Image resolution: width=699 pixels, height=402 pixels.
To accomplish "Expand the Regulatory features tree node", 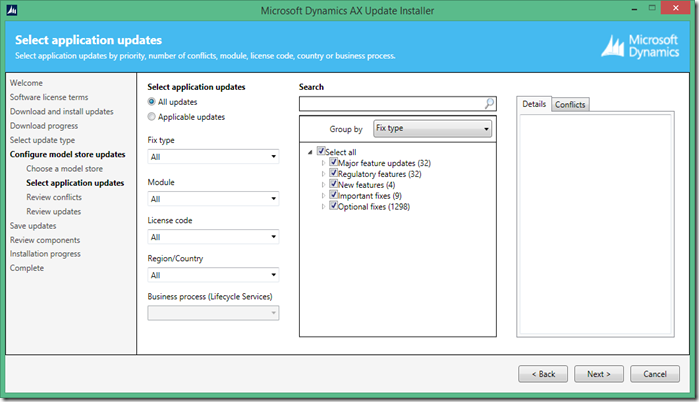I will tap(323, 174).
